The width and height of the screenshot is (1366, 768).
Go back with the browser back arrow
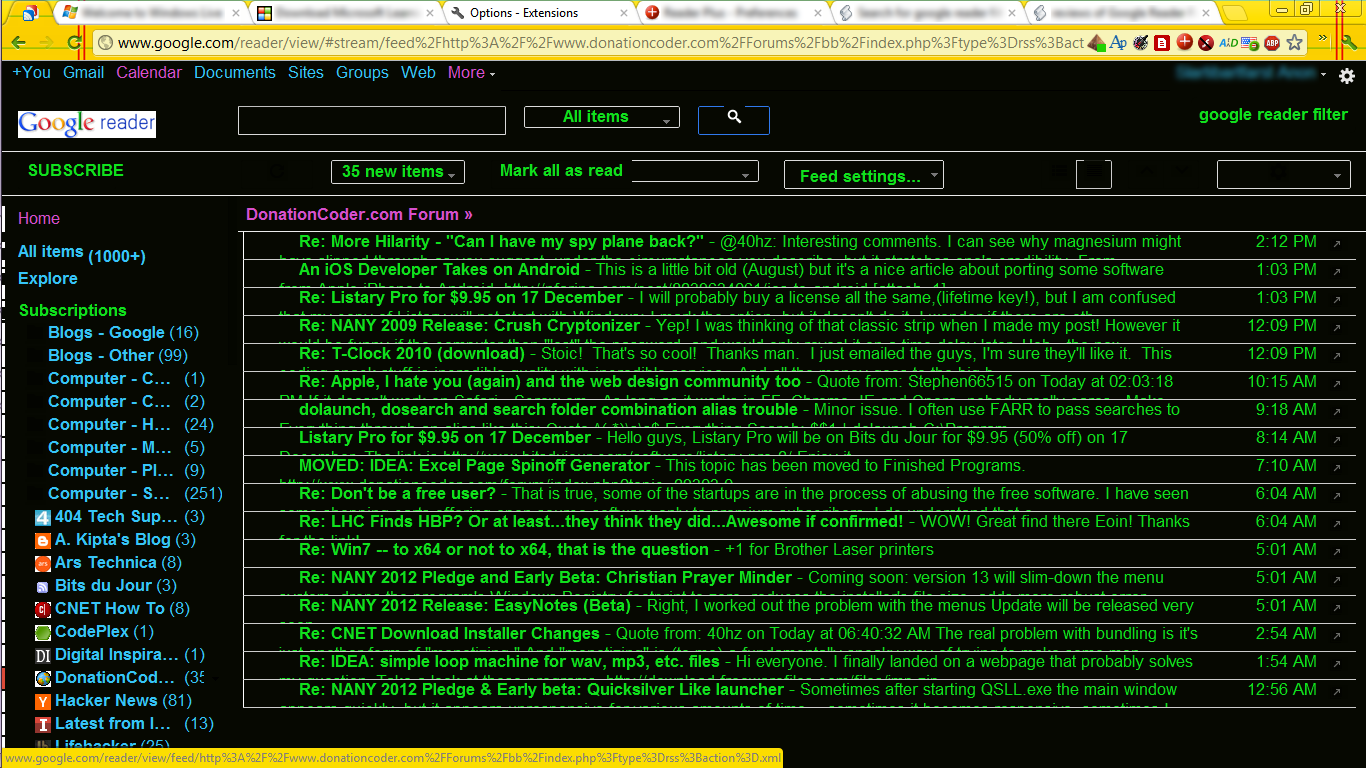[18, 42]
